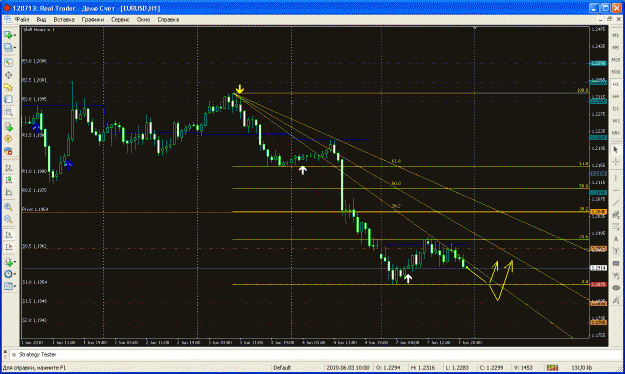Switch chart to Candlesticks mode
This screenshot has width=625, height=374.
[8, 180]
